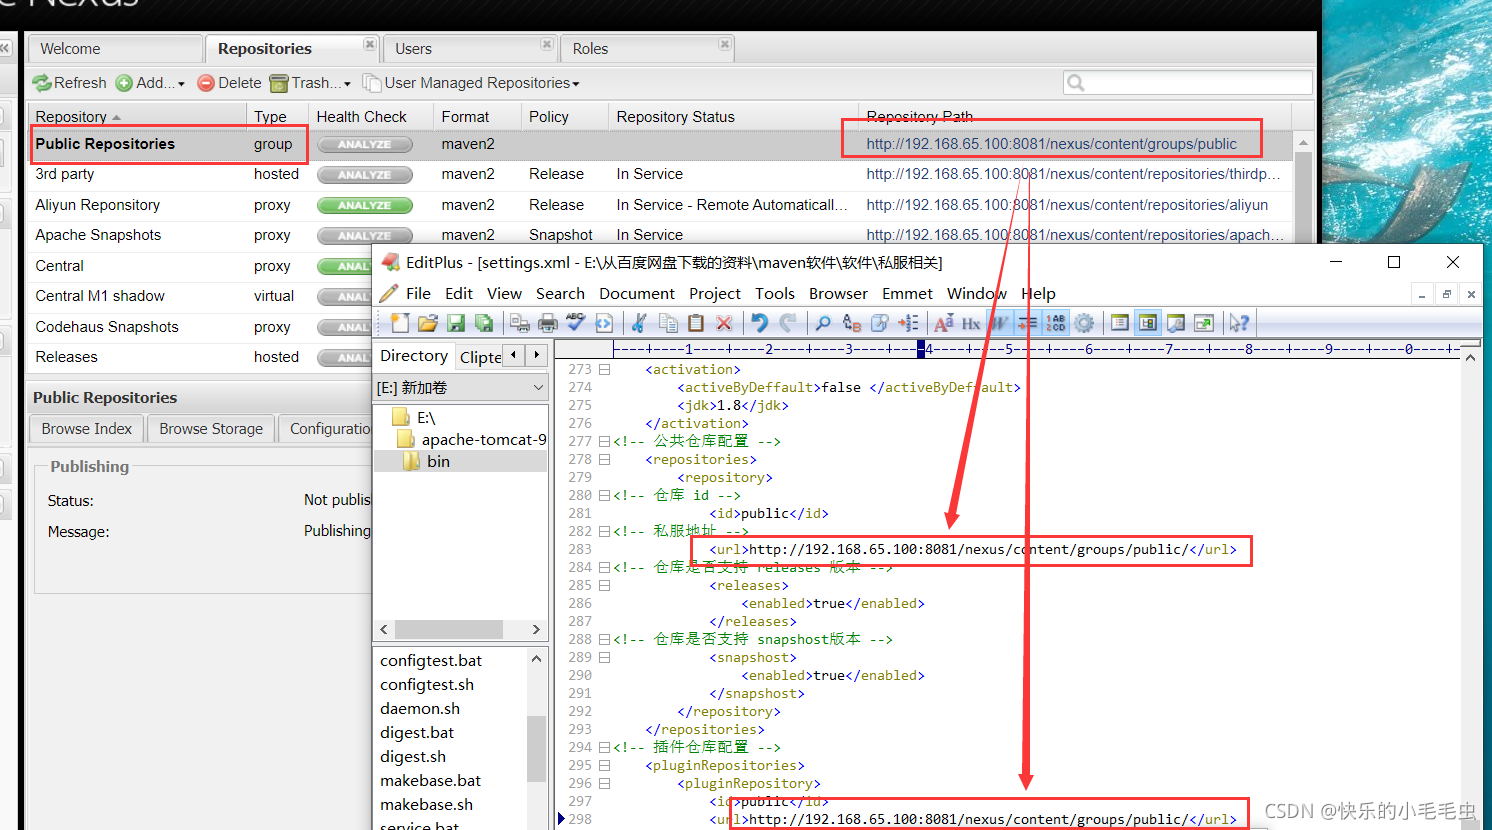The image size is (1492, 830).
Task: Click the file list vertical scrollbar
Action: 536,738
